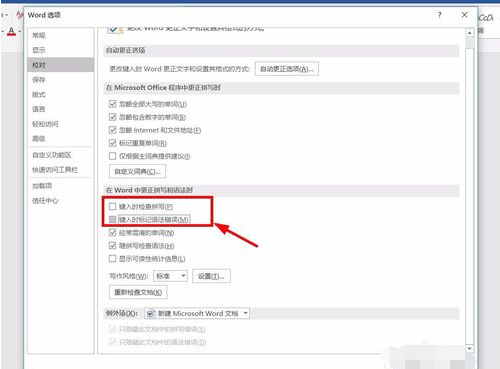Open 例外项 新建 Microsoft Word 文档 dropdown
The image size is (500, 369).
197,313
